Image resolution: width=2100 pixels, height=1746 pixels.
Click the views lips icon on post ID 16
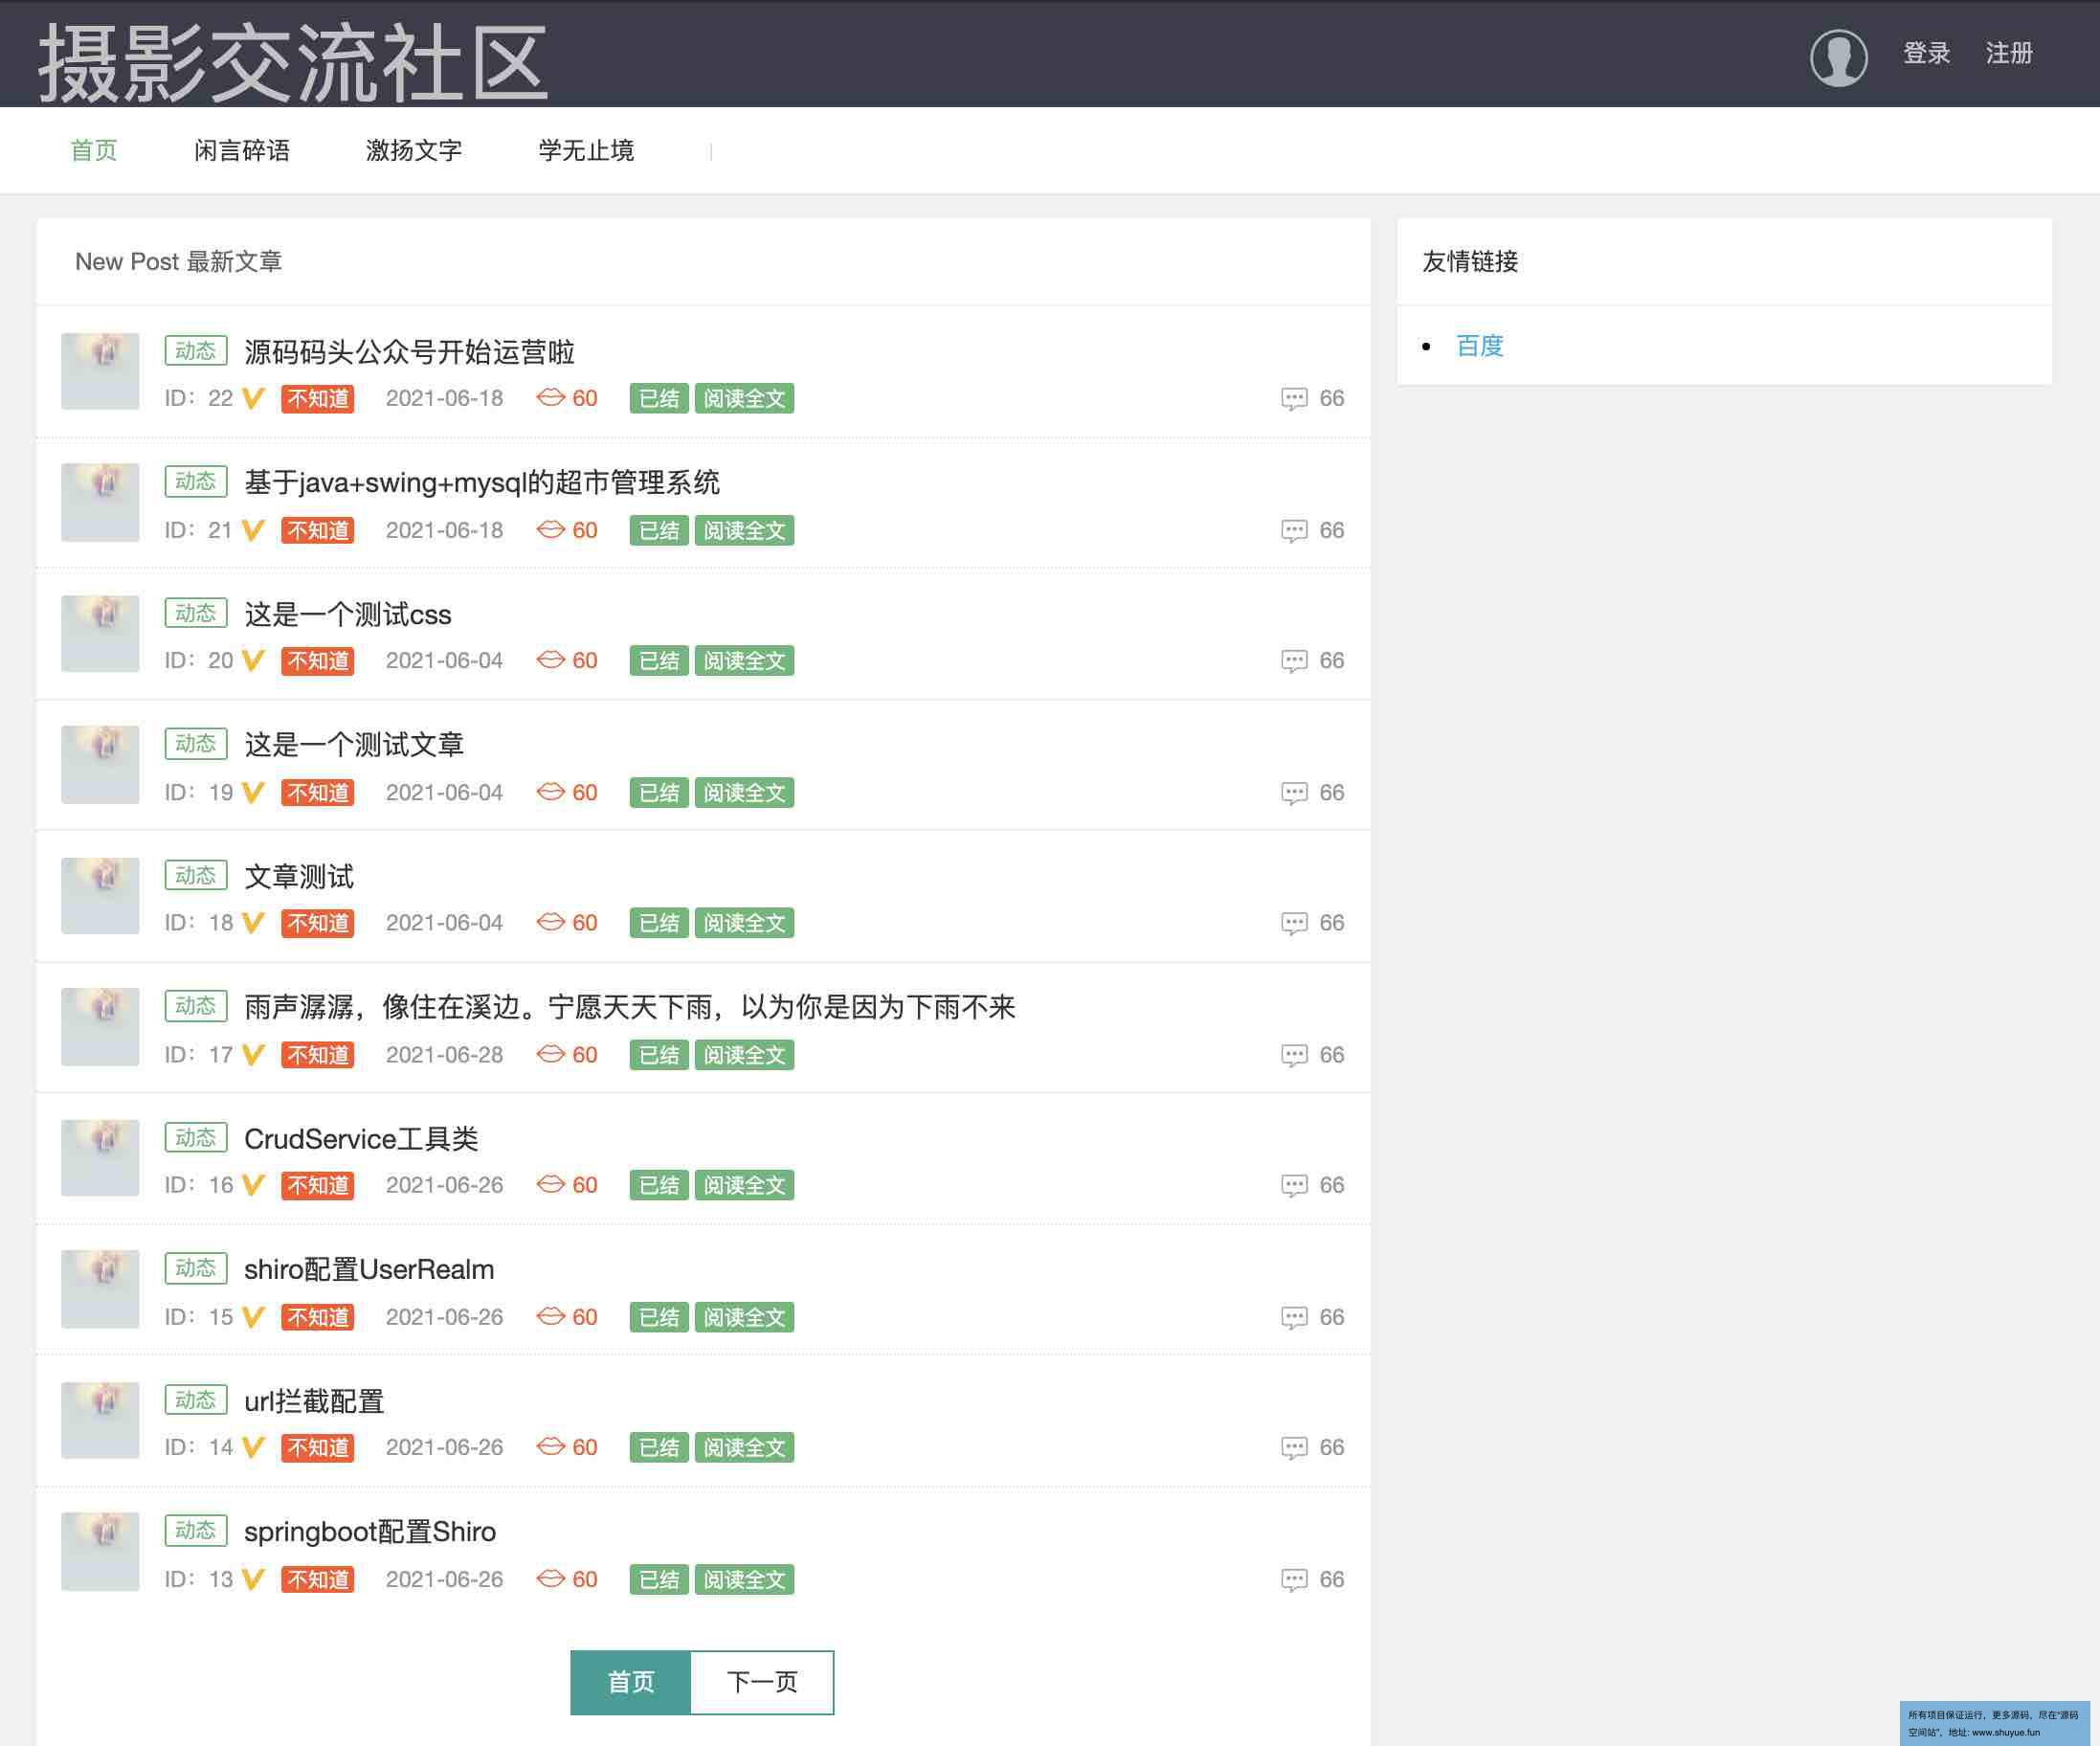click(550, 1183)
